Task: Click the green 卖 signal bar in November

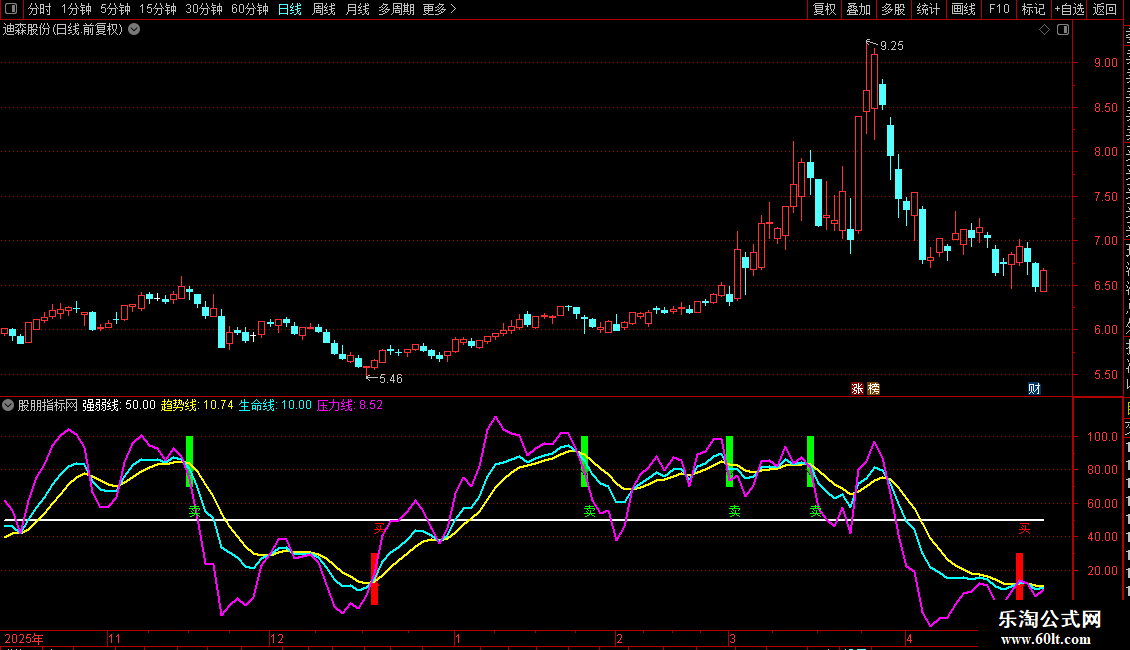Action: click(190, 461)
